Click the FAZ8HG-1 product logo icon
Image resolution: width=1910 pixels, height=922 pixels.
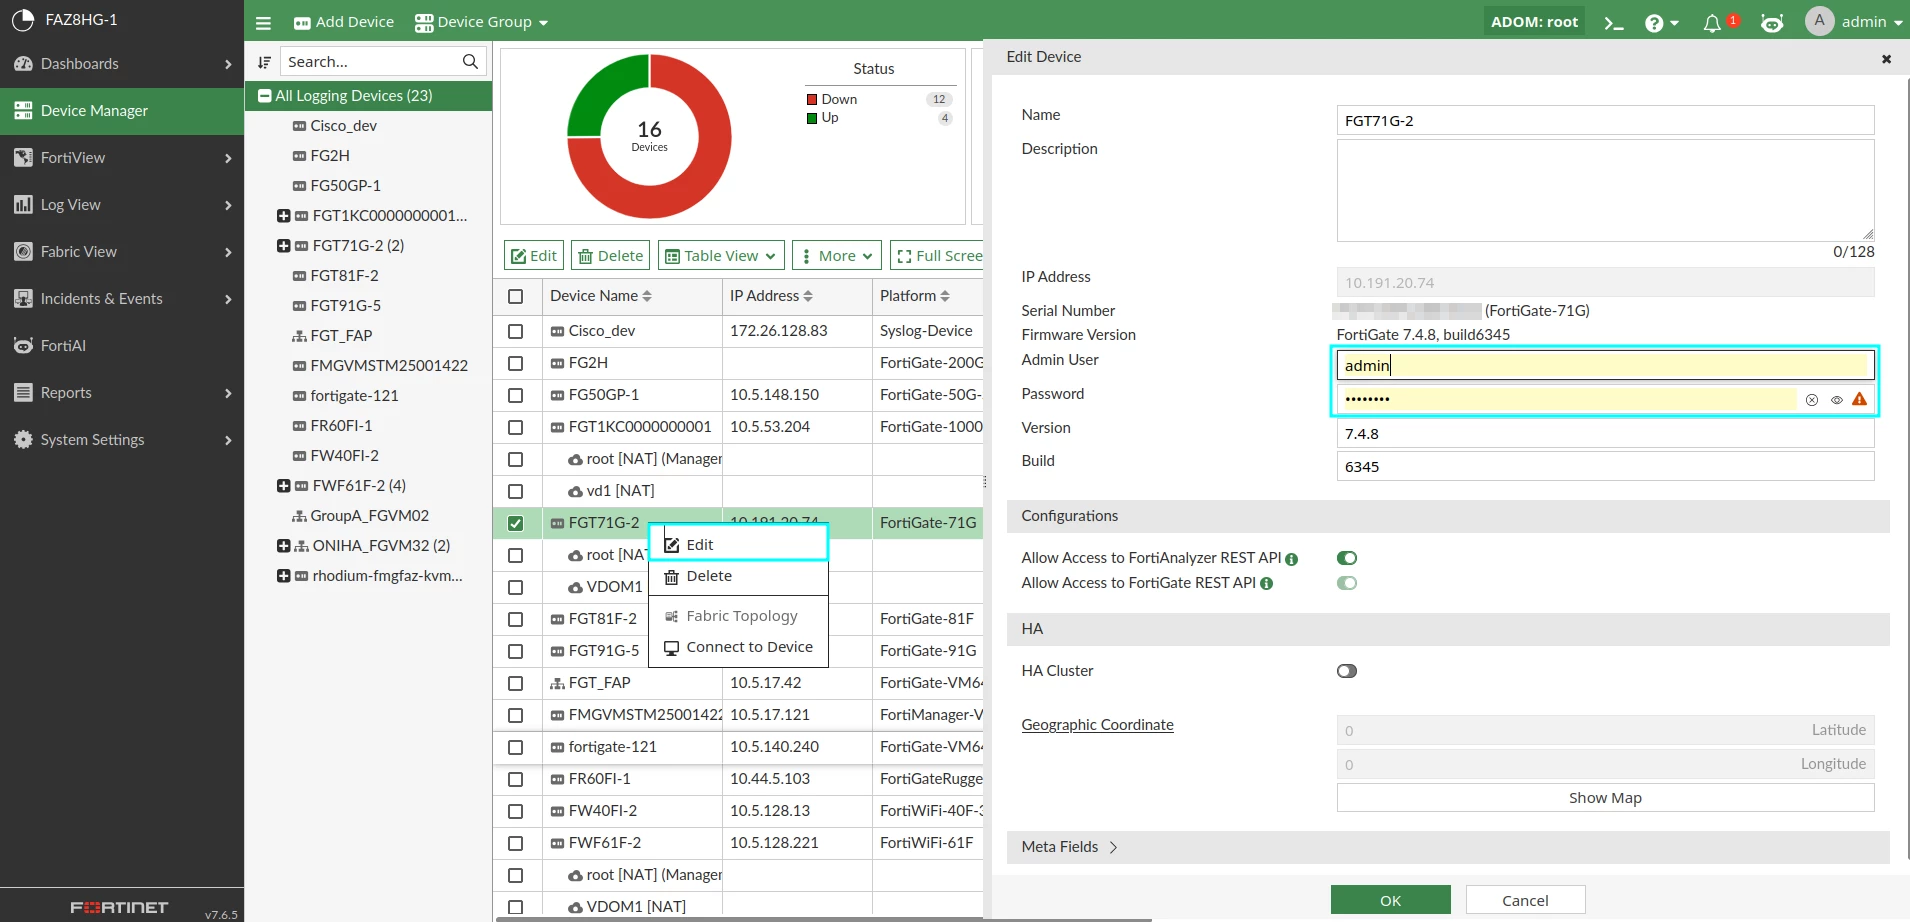(x=23, y=20)
